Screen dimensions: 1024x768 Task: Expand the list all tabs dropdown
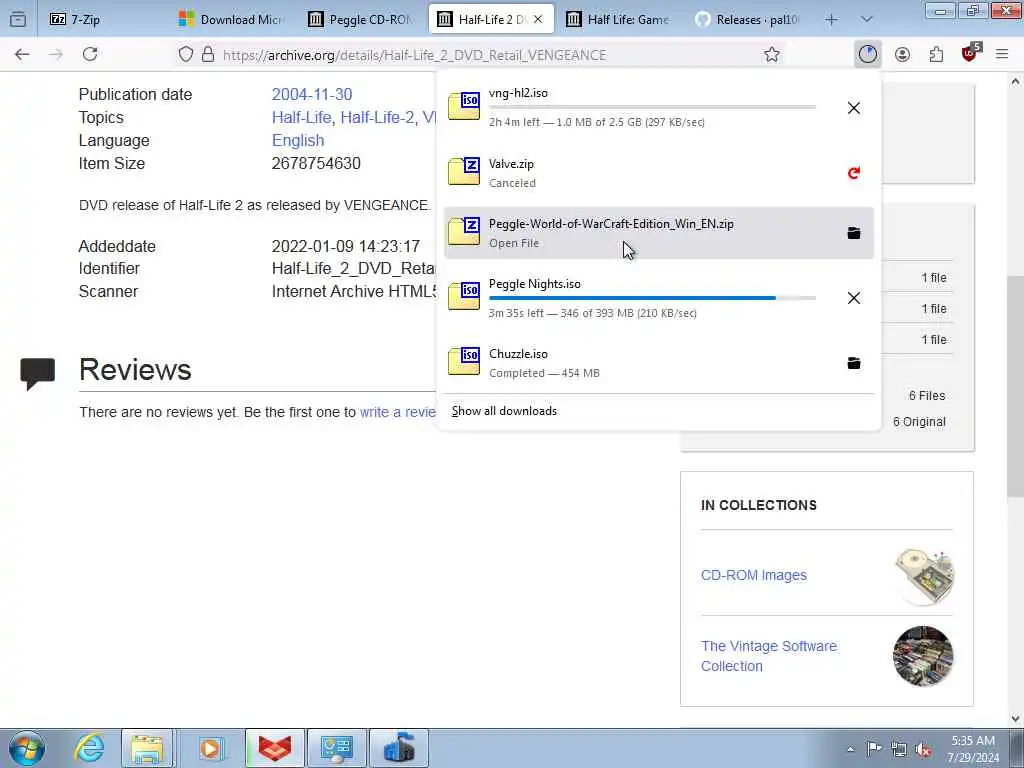click(x=867, y=20)
